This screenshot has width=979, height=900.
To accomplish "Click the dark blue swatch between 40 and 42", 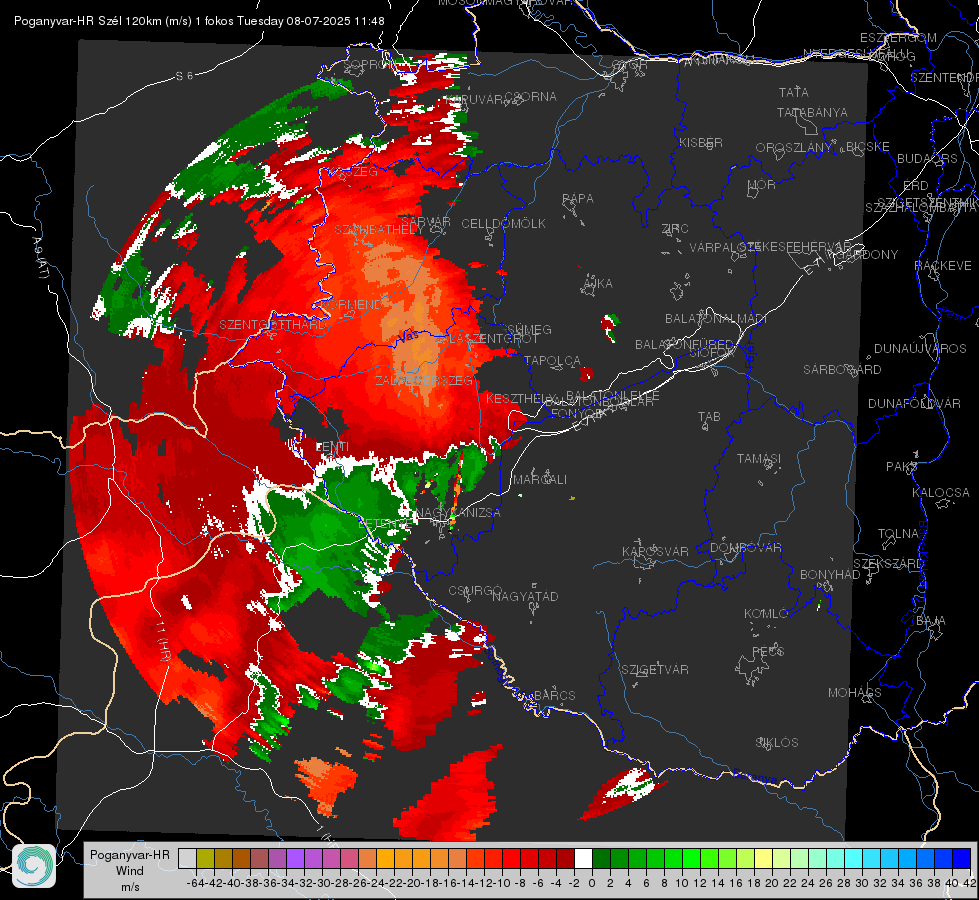I will point(962,859).
